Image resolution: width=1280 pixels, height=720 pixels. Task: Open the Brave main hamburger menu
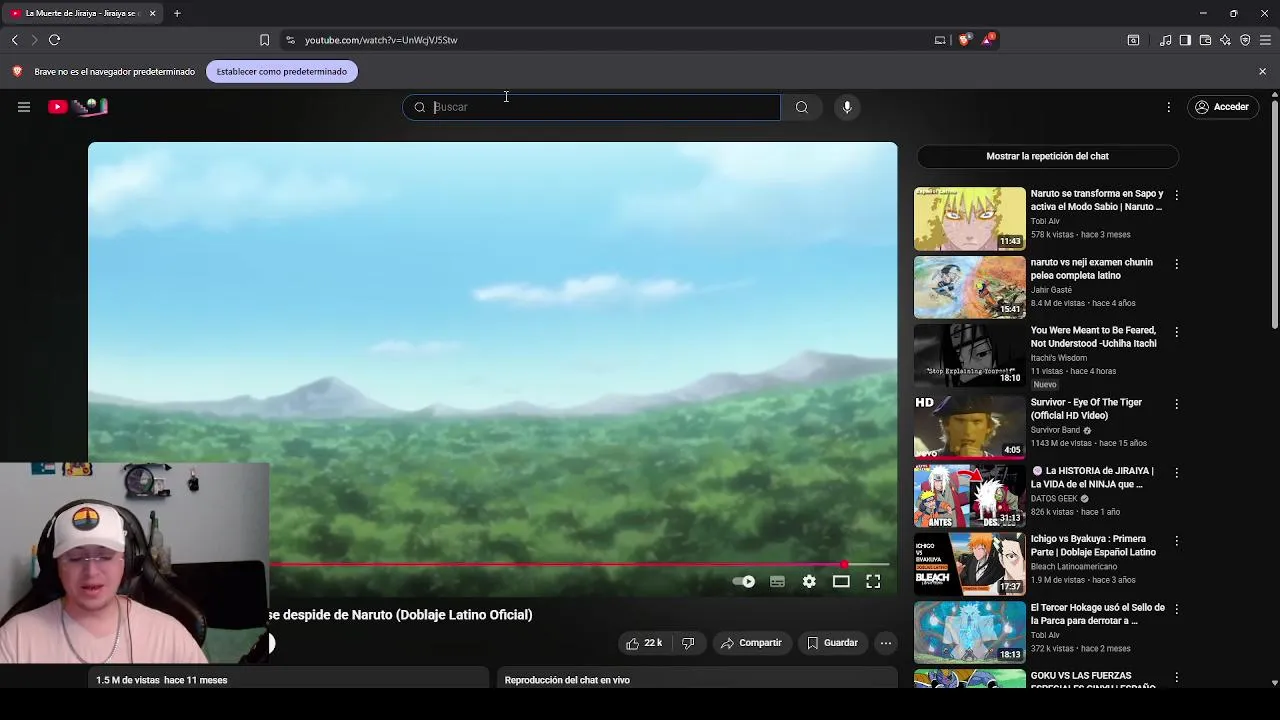pos(1265,40)
